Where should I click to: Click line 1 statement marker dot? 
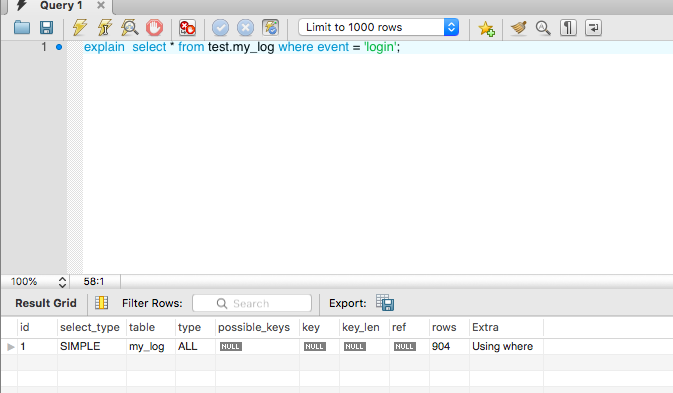[x=59, y=47]
